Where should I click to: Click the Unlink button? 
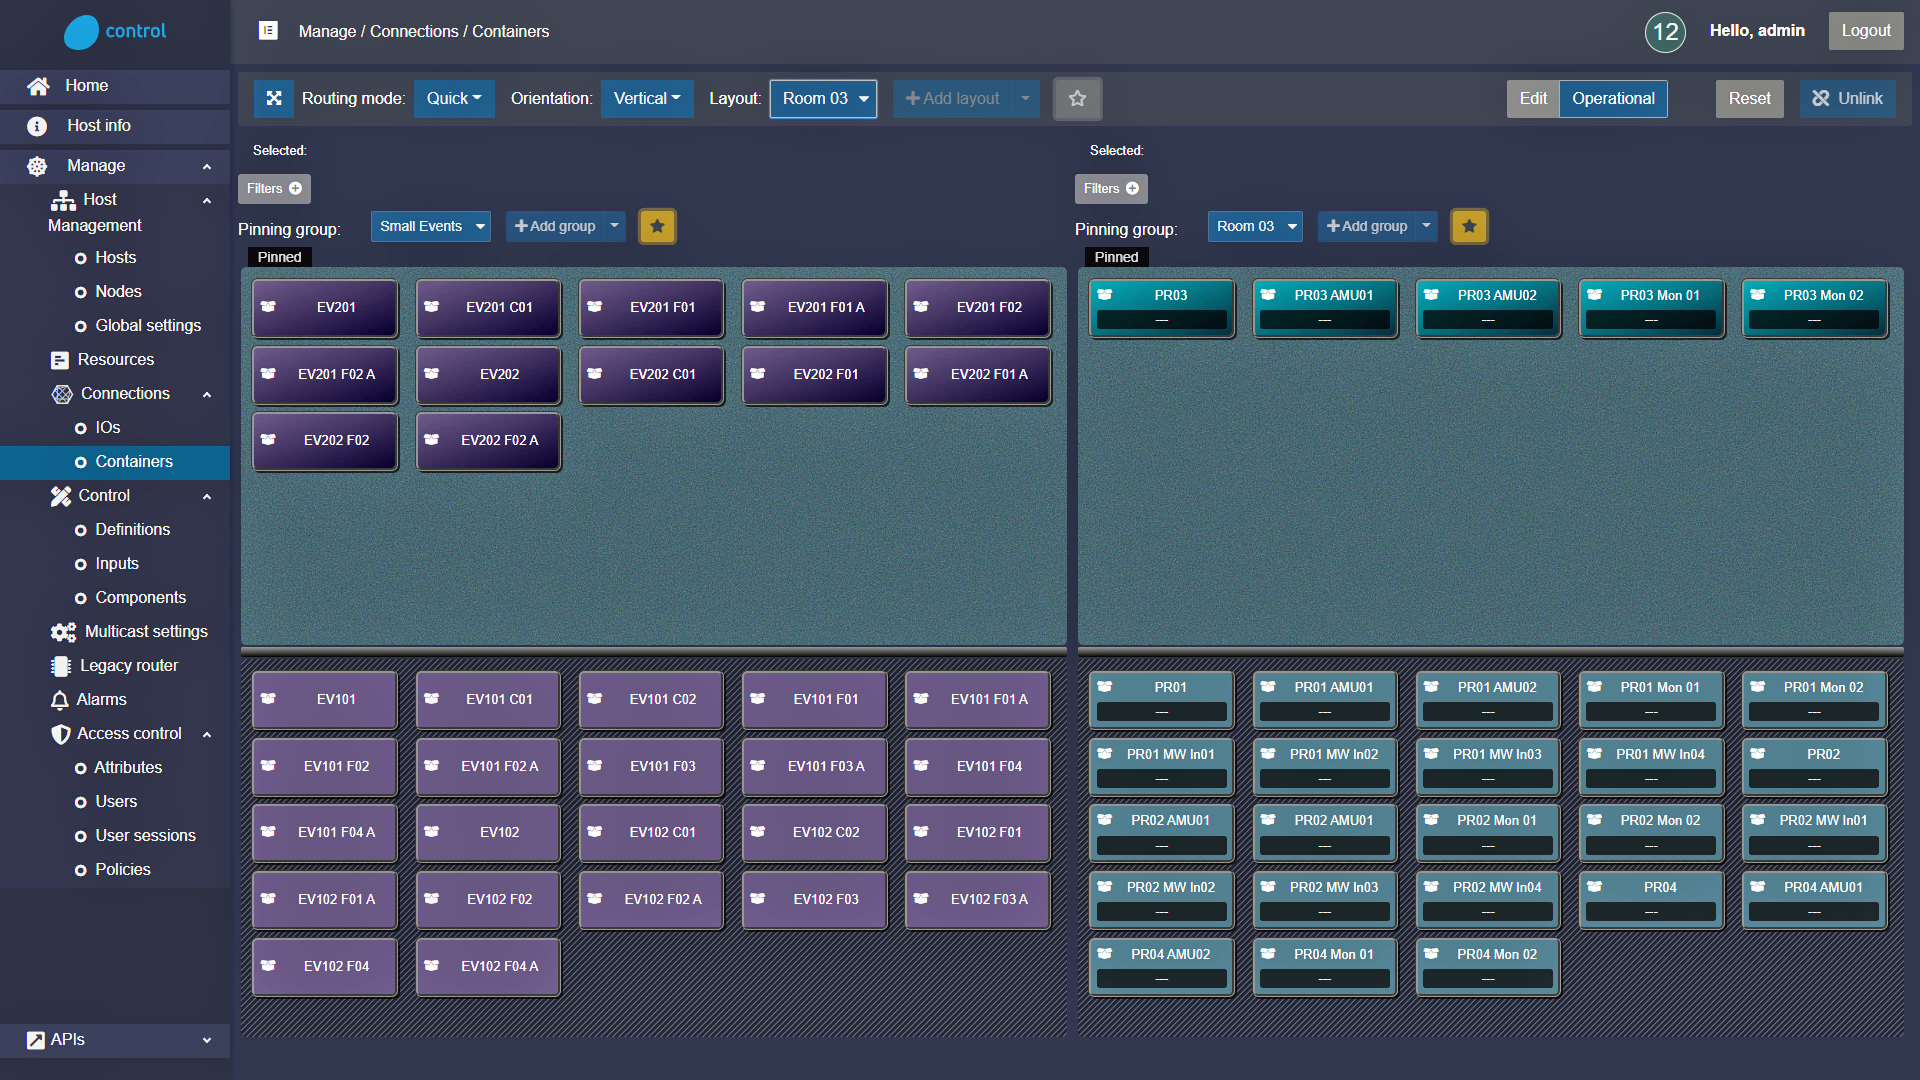[1847, 98]
